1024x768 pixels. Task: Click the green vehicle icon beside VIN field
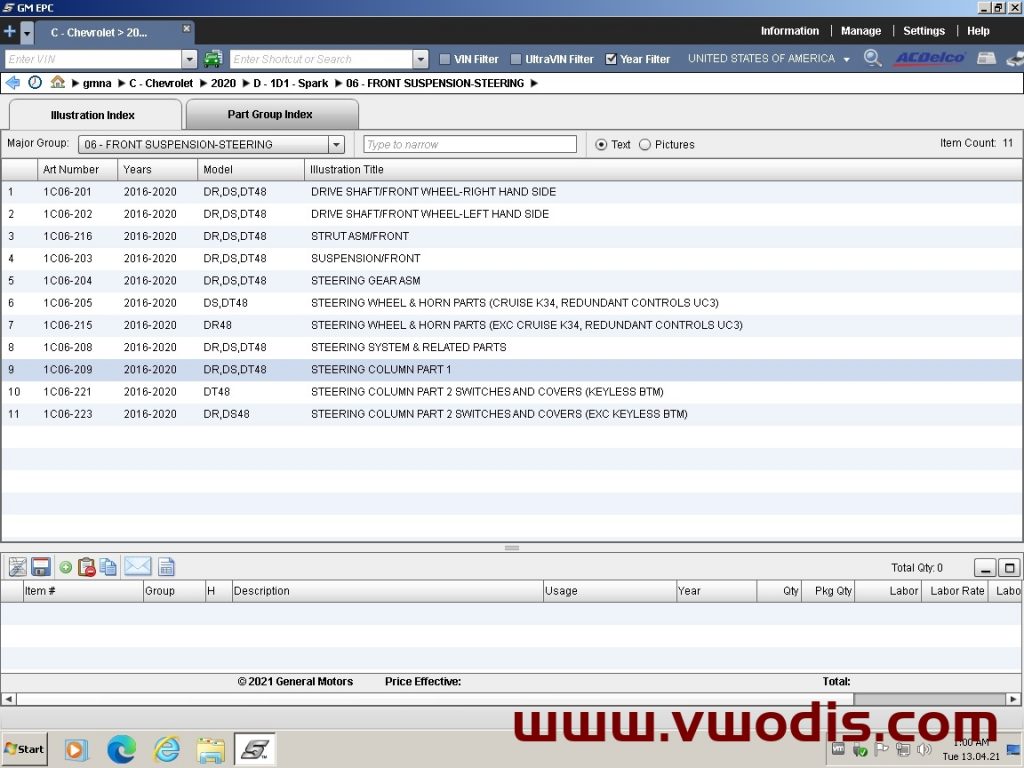[213, 59]
